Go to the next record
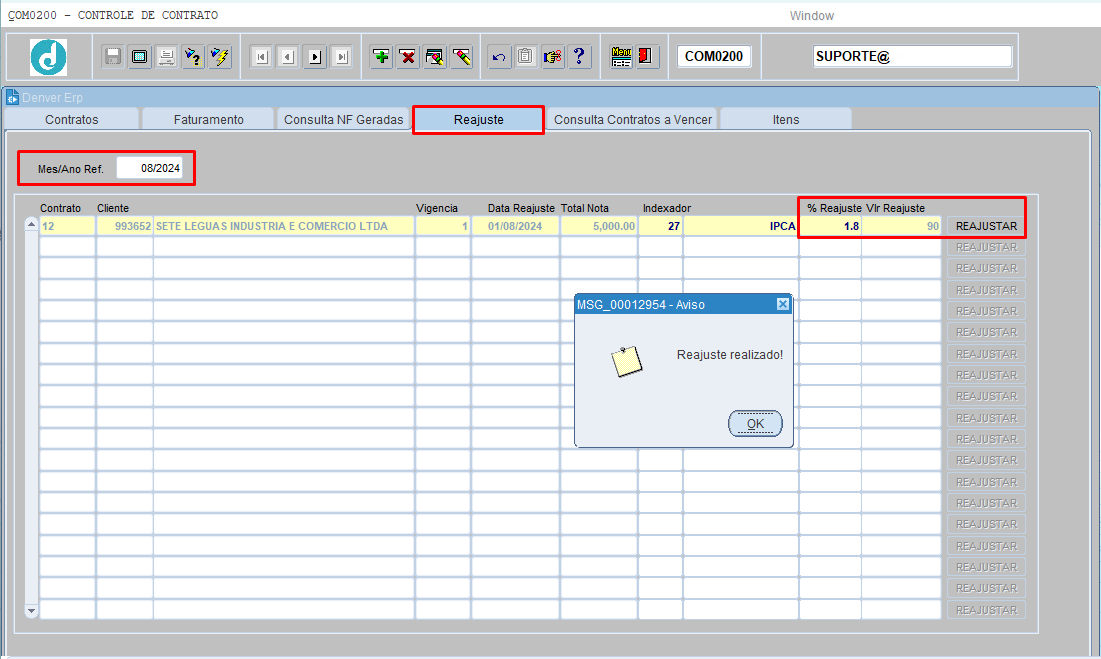This screenshot has height=659, width=1101. (x=315, y=57)
